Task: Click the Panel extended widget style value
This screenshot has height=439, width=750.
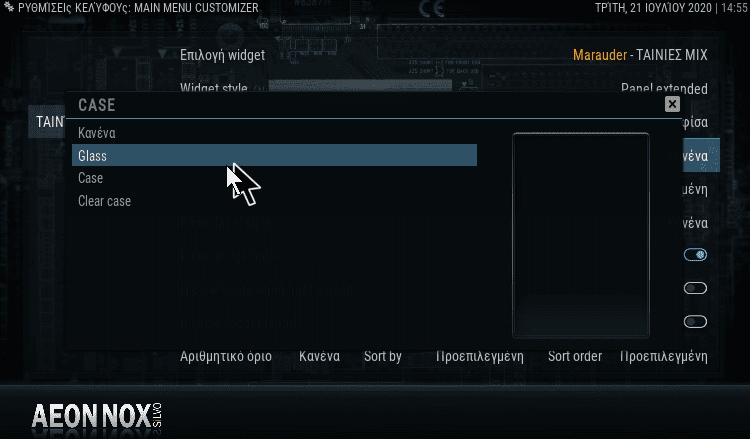Action: tap(664, 88)
